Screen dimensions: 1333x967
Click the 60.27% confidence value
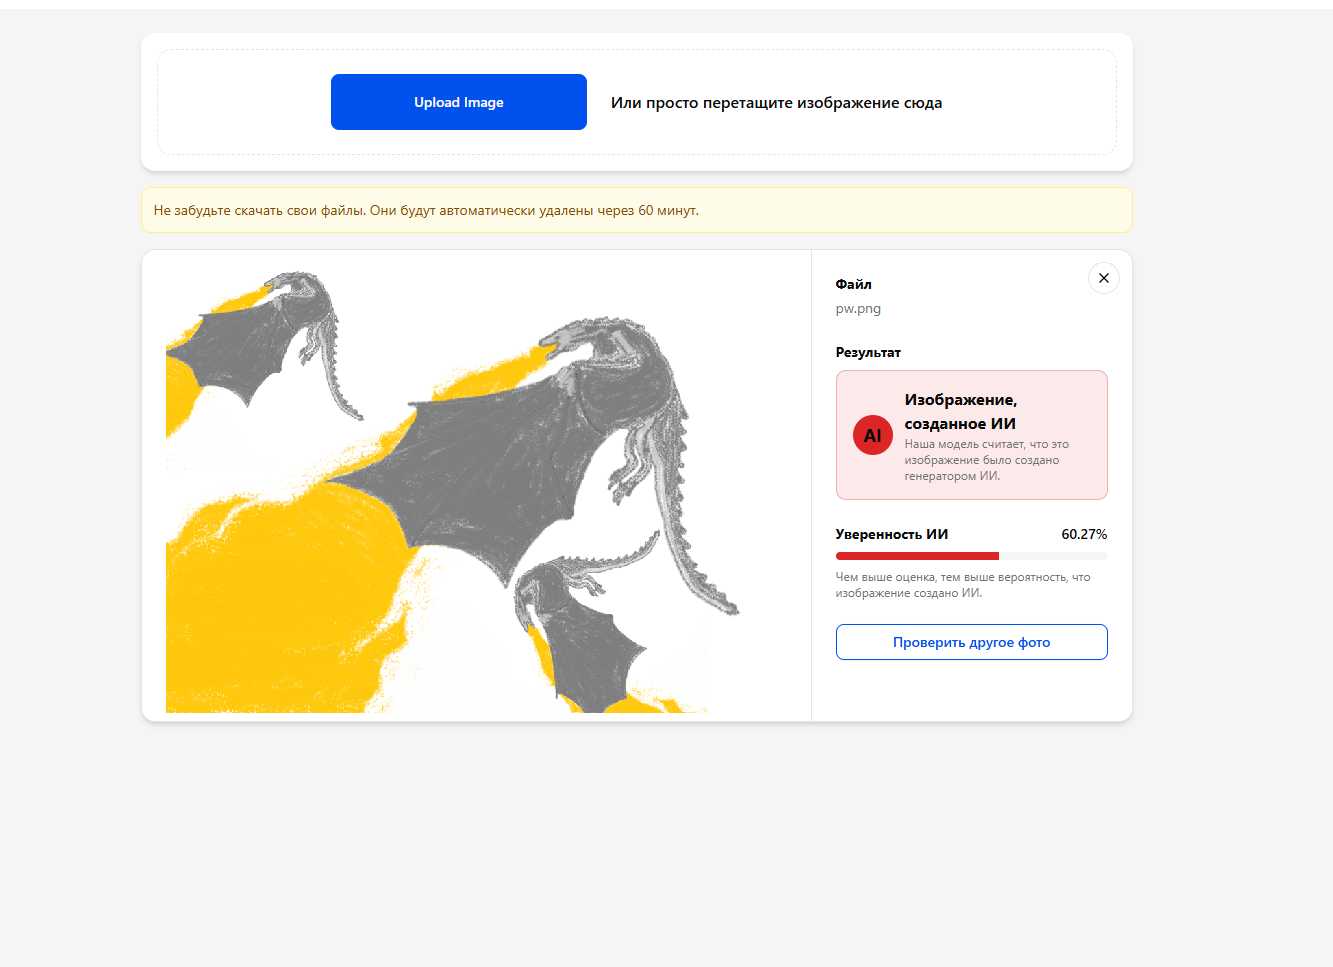click(1084, 534)
